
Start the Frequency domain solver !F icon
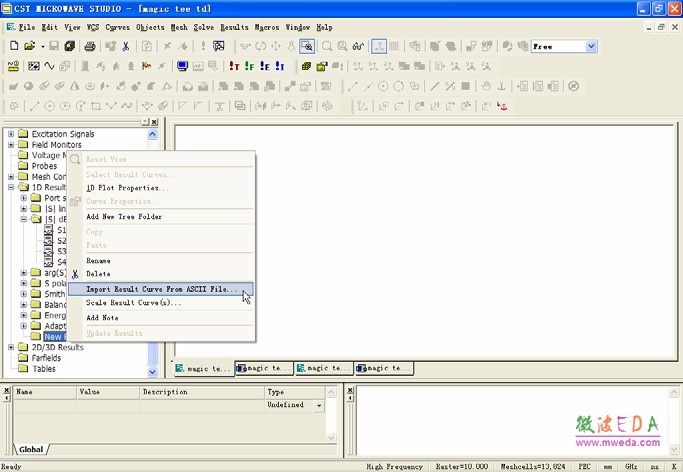[249, 66]
